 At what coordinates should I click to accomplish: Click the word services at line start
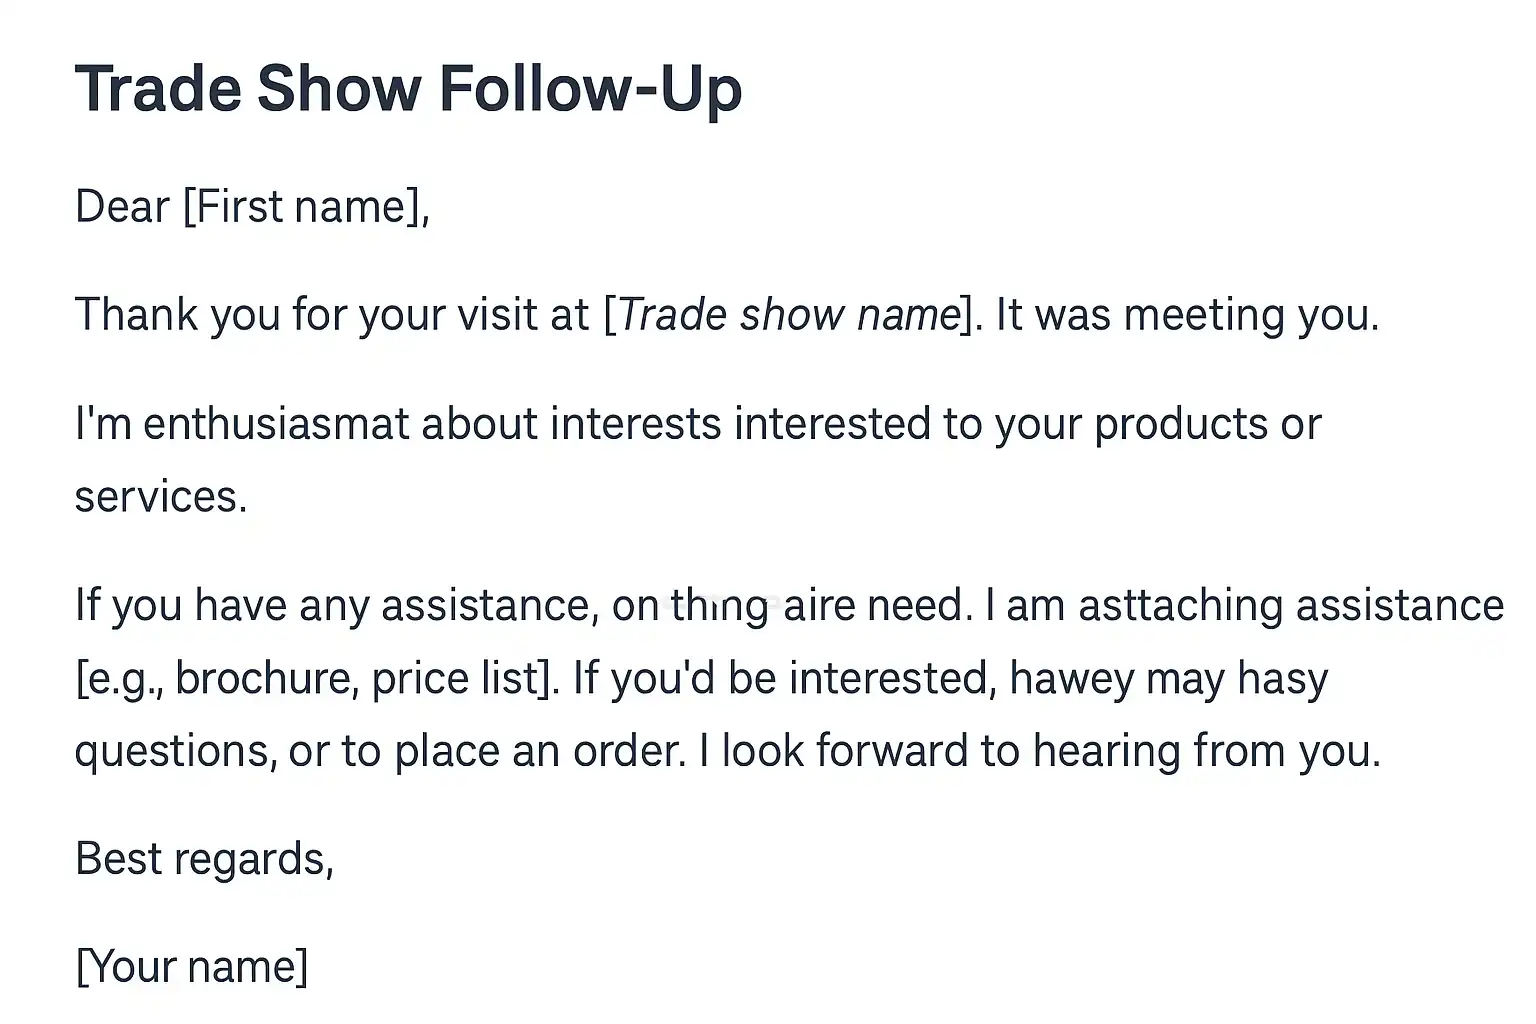click(160, 497)
